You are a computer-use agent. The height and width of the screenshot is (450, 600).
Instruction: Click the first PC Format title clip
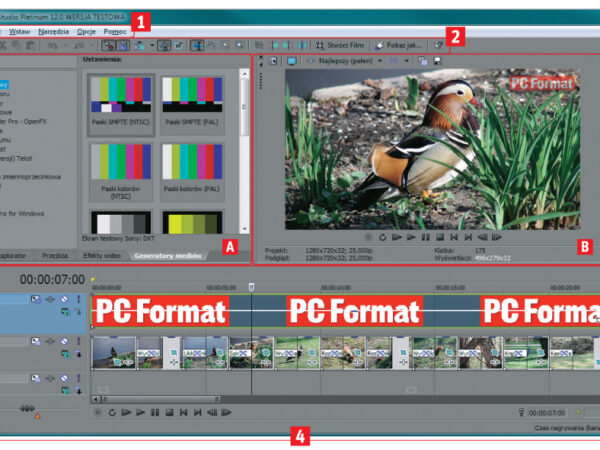160,311
